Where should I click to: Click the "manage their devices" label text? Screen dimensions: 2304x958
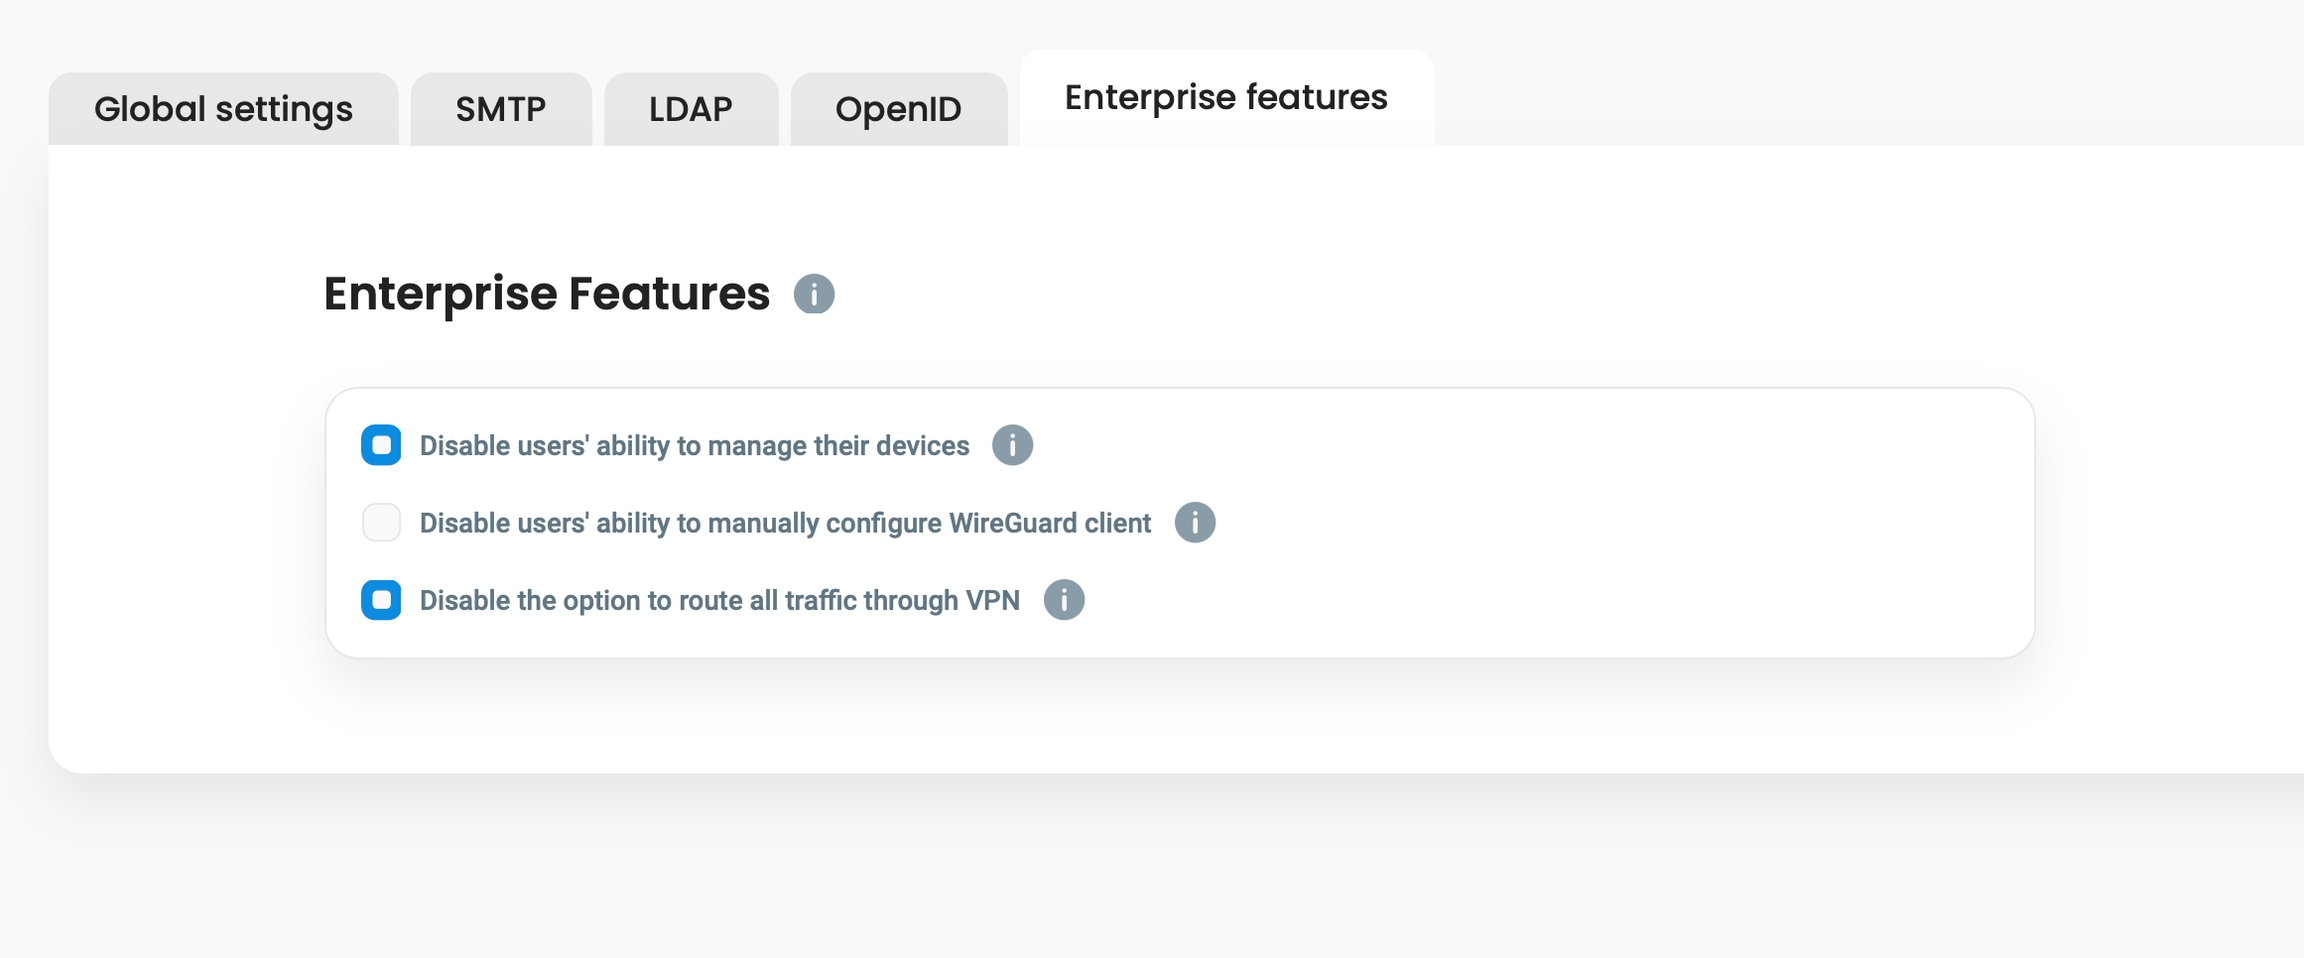[x=694, y=446]
